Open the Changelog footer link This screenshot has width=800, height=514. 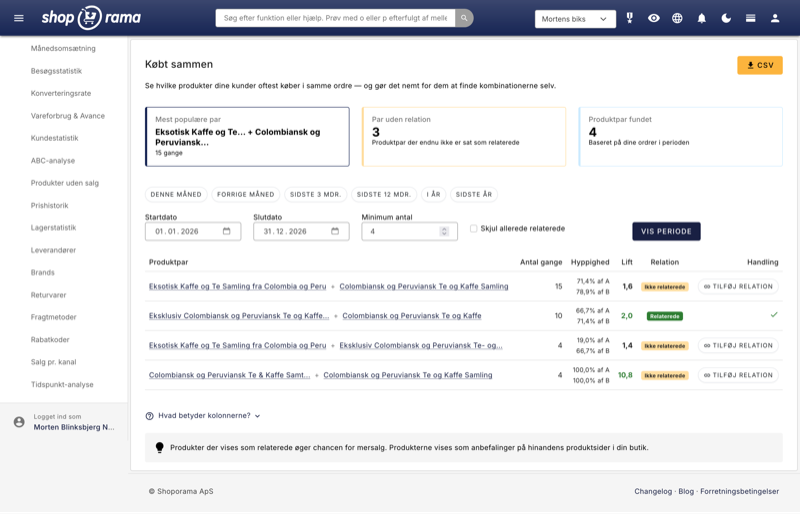point(653,491)
